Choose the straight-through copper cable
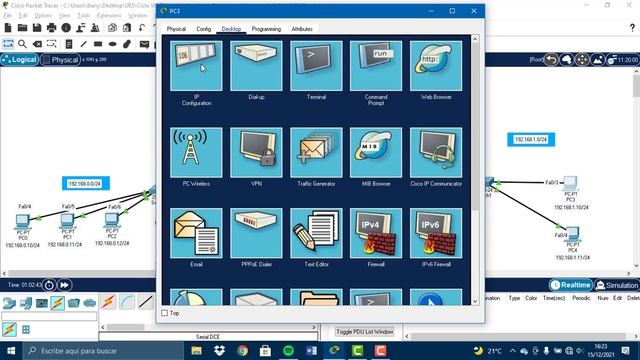The height and width of the screenshot is (360, 640). coord(146,302)
